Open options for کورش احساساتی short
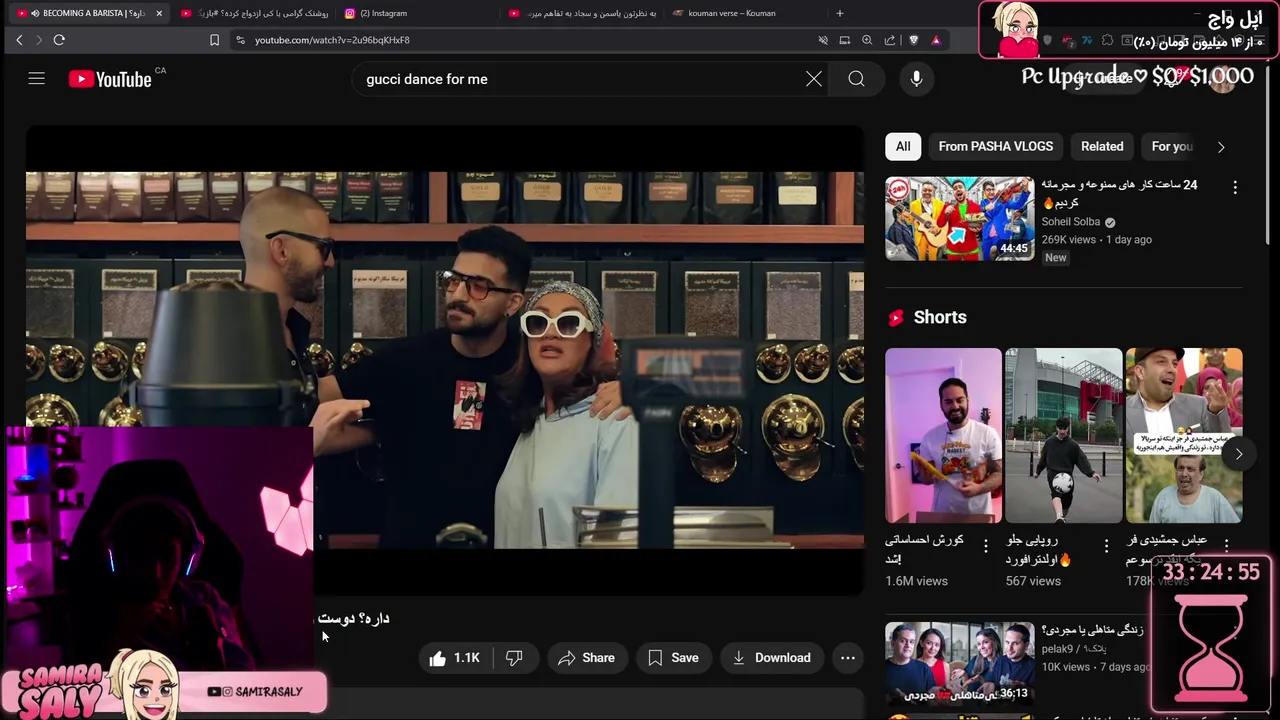The height and width of the screenshot is (720, 1280). click(x=986, y=546)
